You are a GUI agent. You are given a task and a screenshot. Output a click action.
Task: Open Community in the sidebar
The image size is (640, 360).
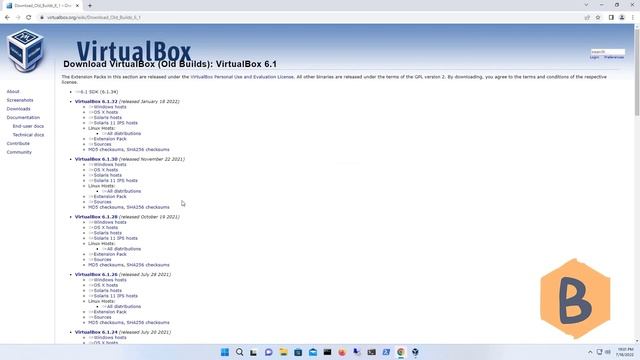click(x=19, y=152)
